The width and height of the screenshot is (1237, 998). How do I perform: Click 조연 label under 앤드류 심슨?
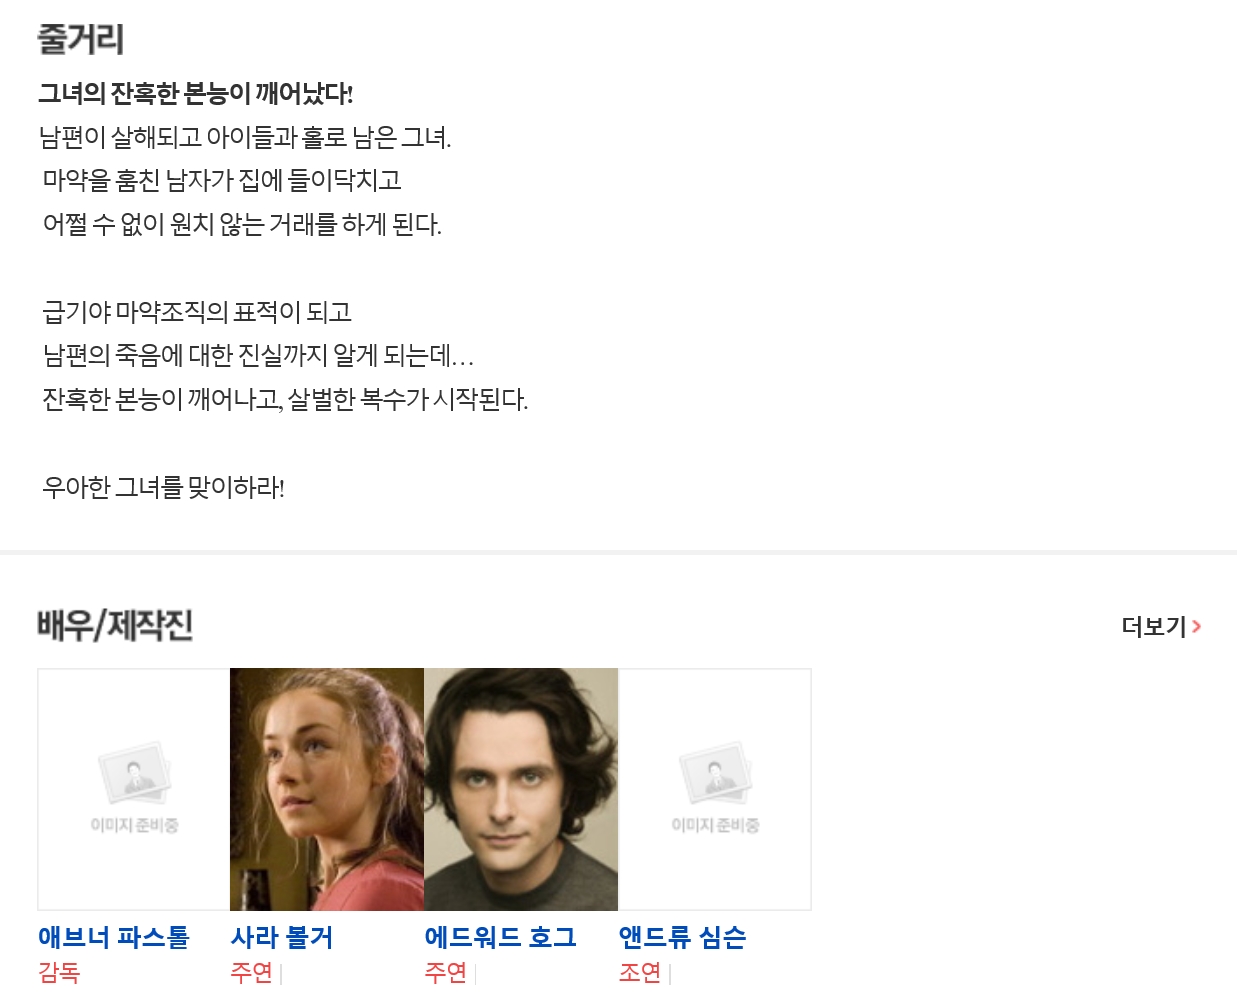[x=639, y=972]
